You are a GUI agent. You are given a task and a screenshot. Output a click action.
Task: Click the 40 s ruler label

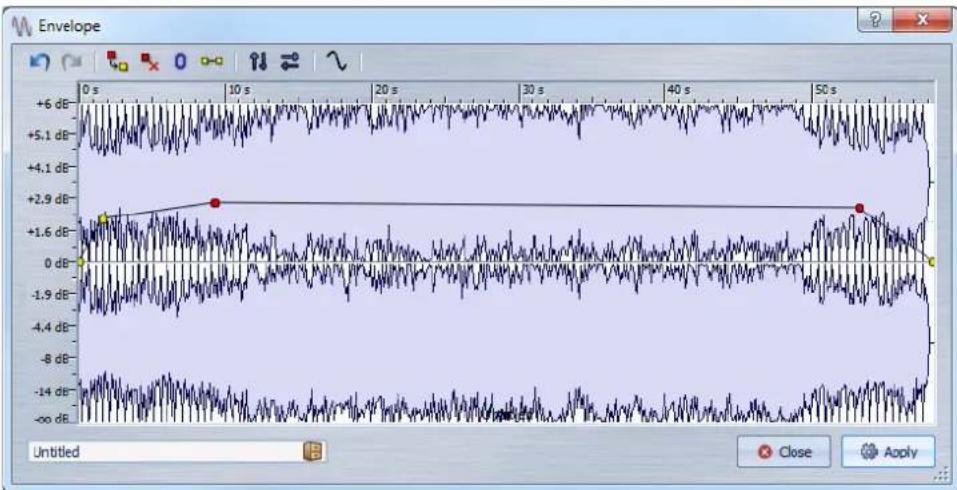[679, 90]
